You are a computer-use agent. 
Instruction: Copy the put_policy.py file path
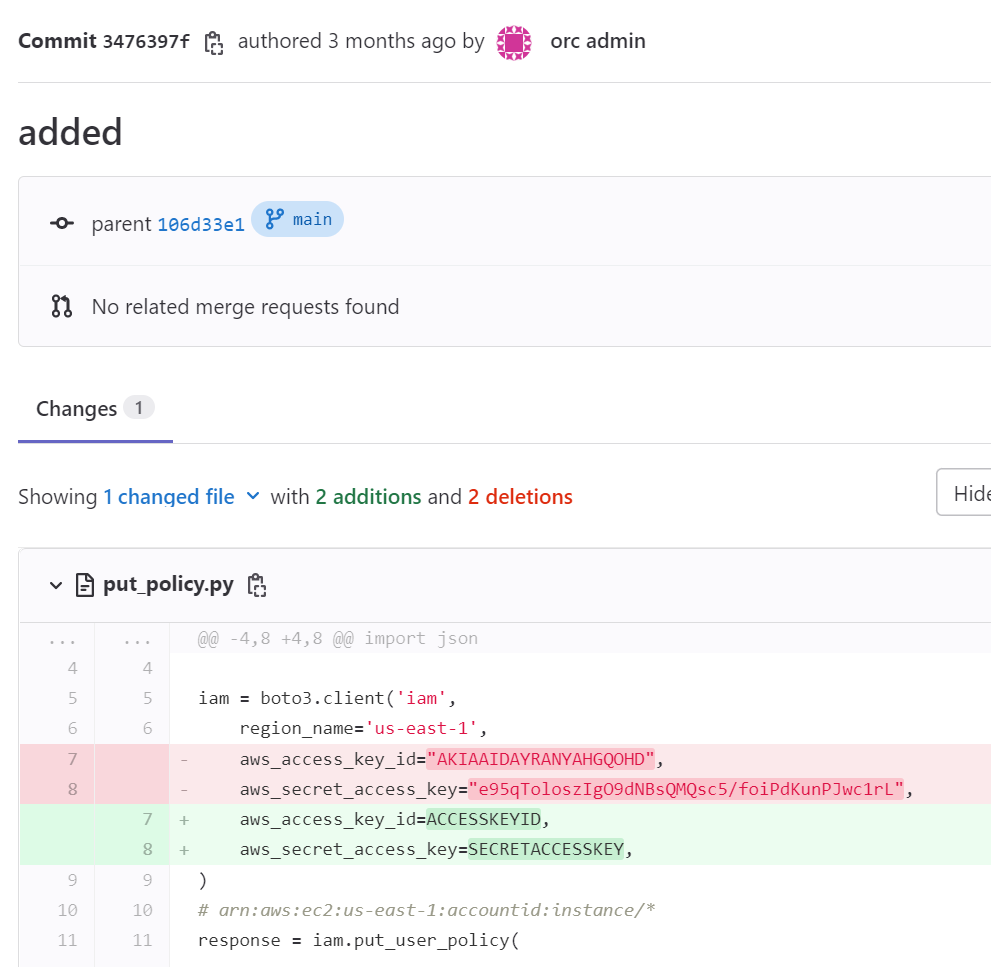(x=257, y=584)
